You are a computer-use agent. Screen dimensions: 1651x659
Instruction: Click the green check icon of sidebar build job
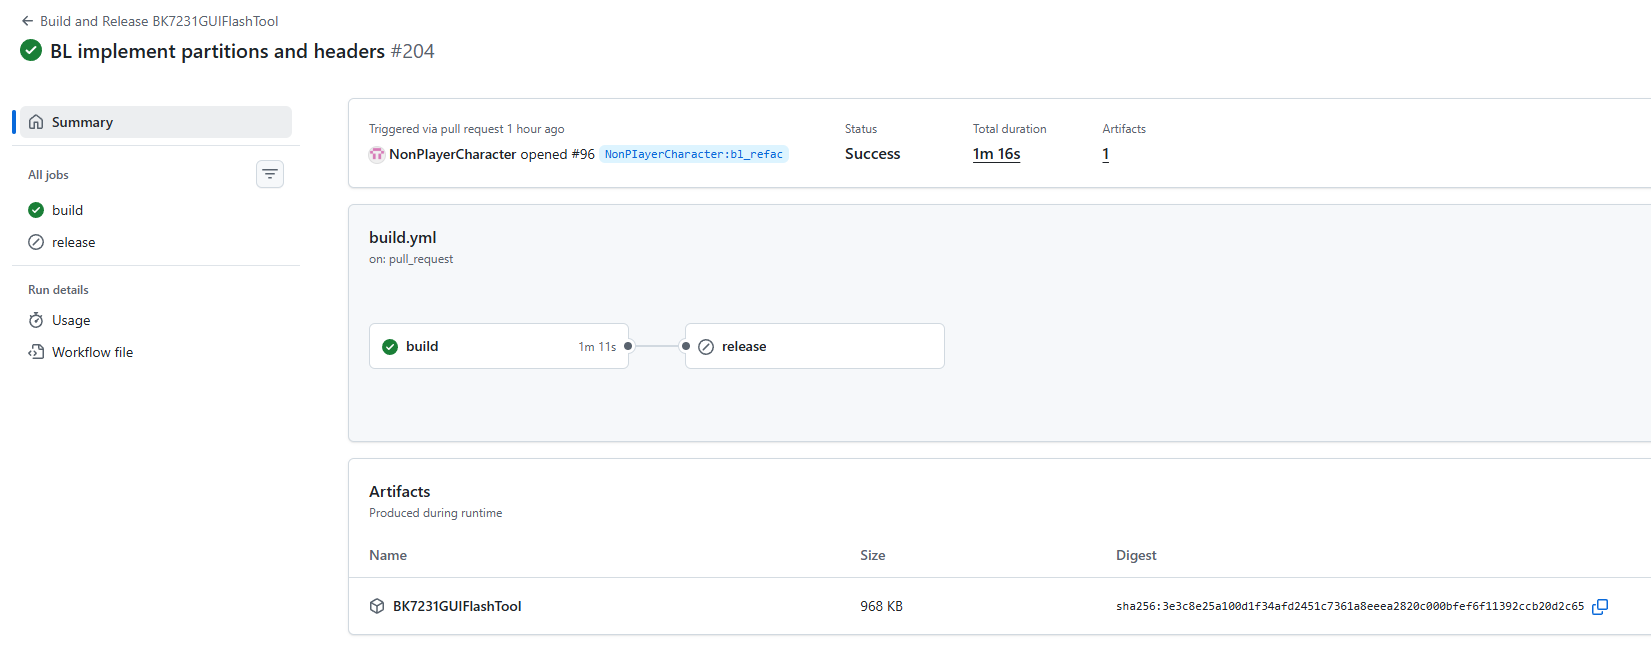coord(36,210)
